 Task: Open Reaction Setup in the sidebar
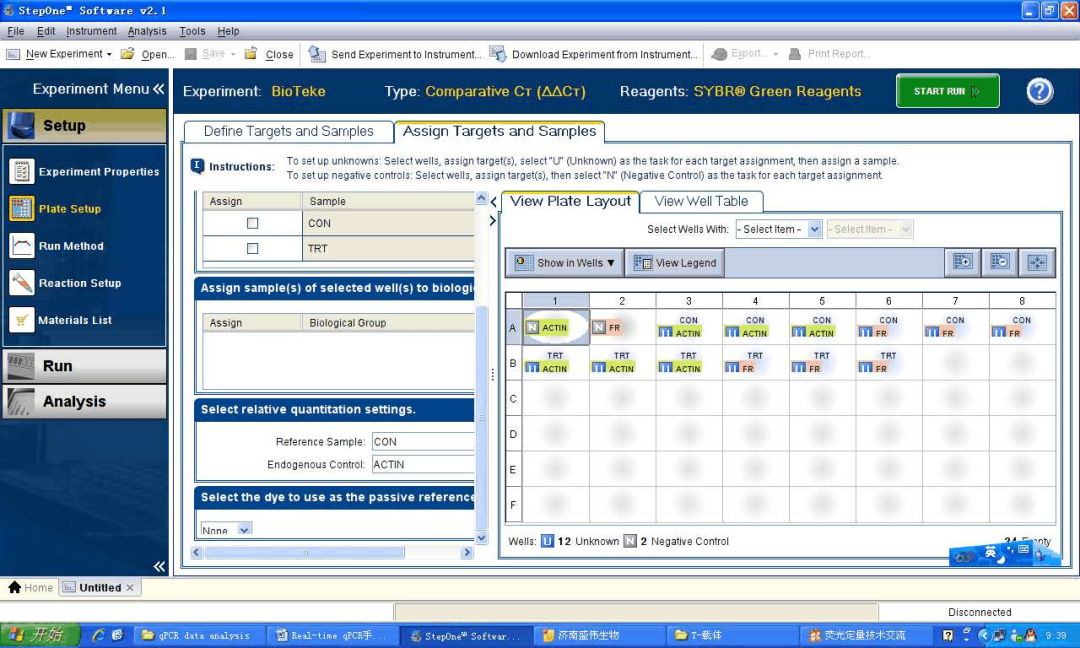click(79, 283)
